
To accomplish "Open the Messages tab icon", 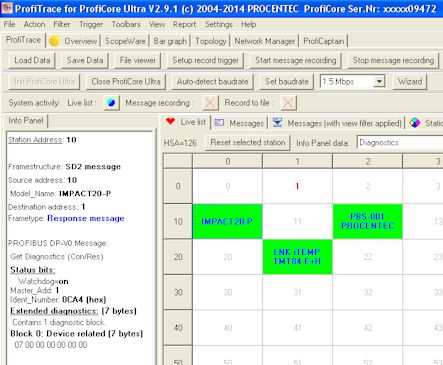I will 219,123.
